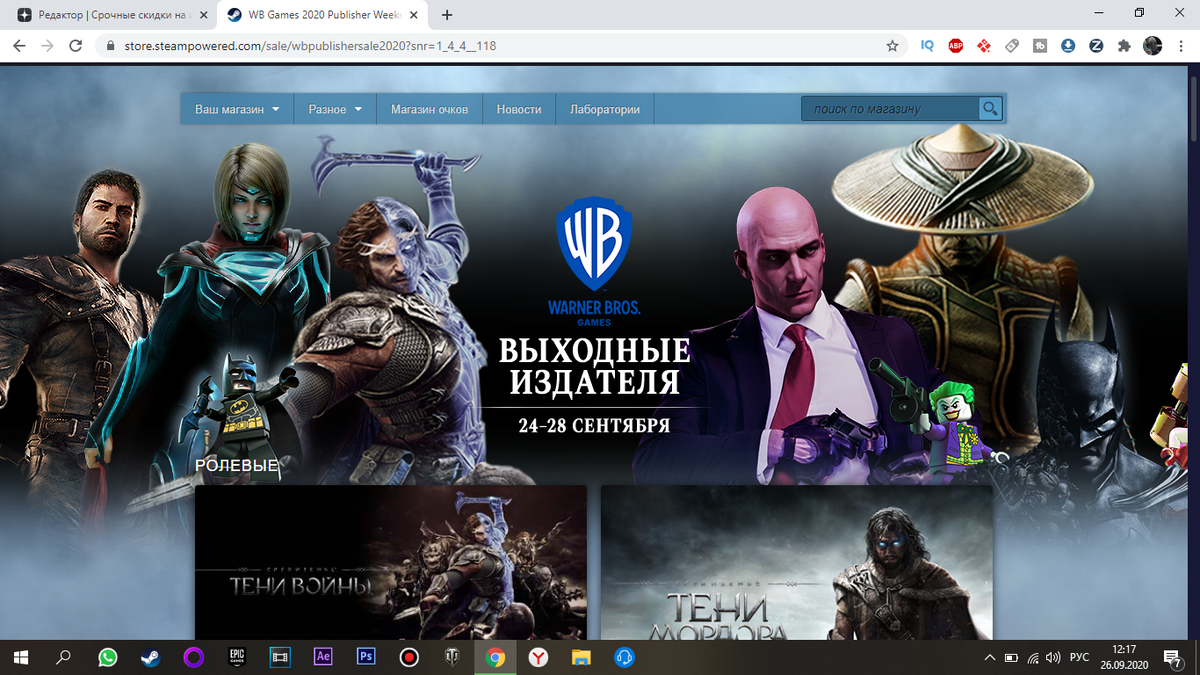Expand the Разное dropdown

click(x=335, y=109)
